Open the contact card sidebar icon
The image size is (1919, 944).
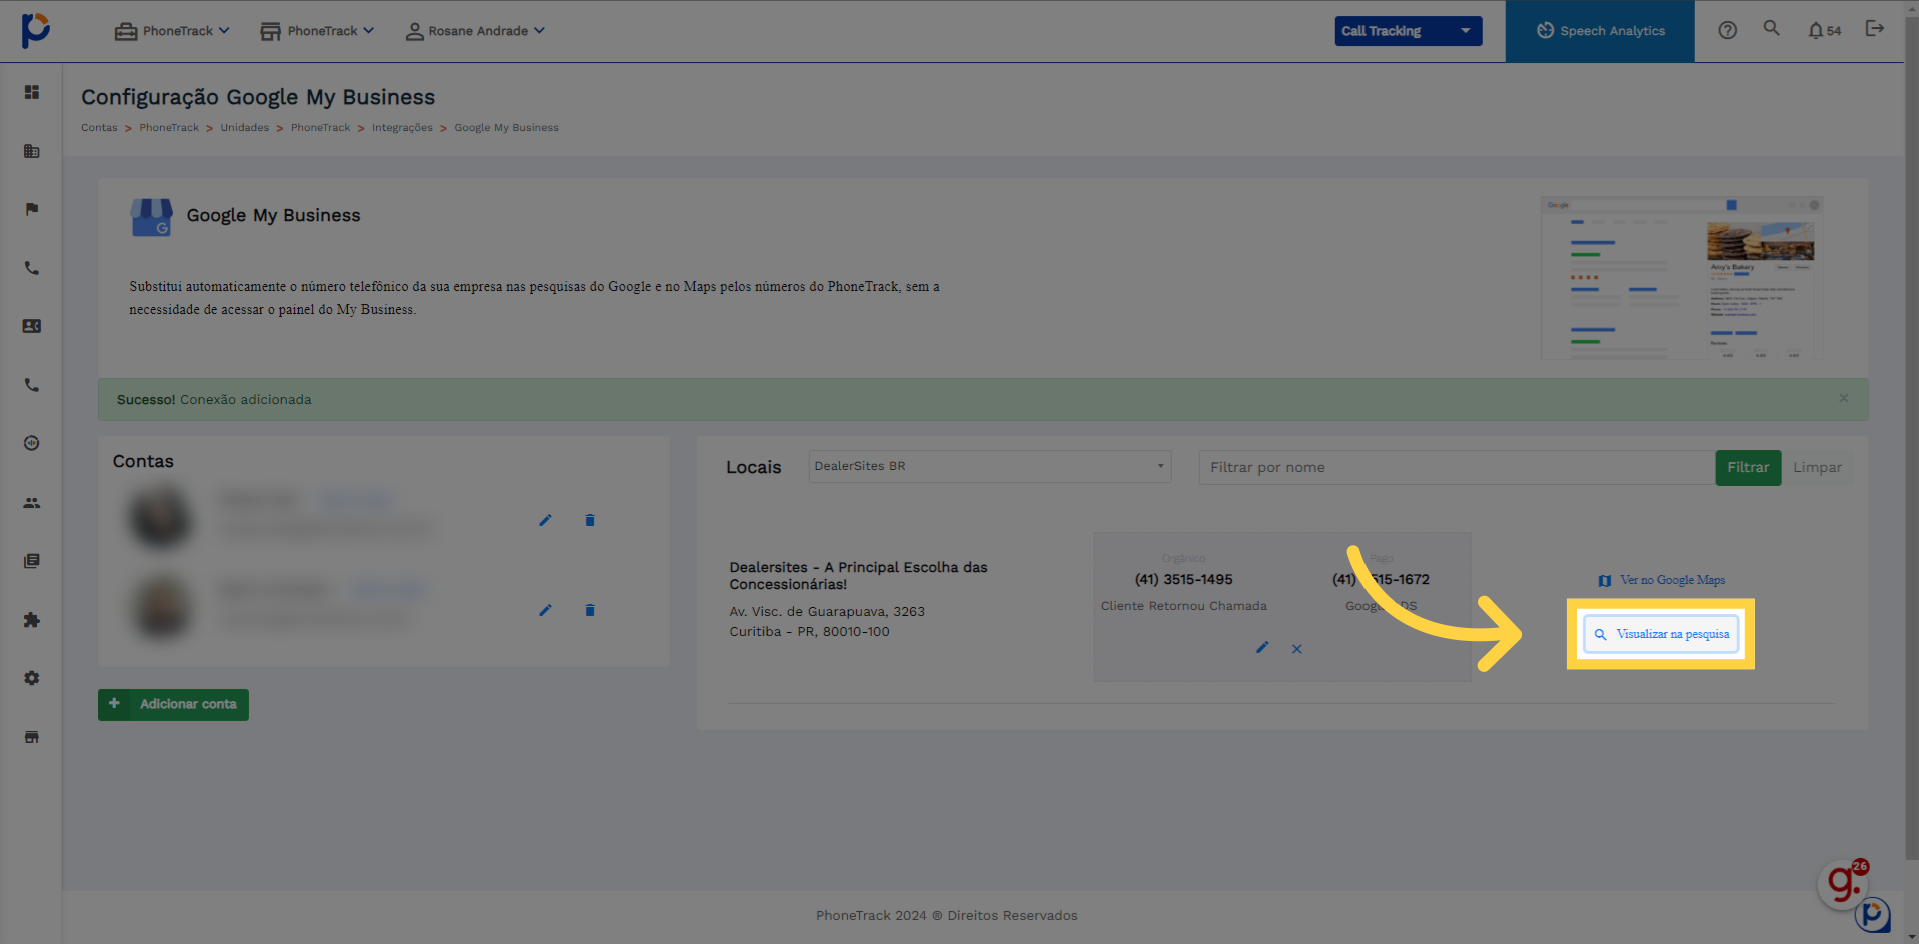tap(32, 326)
